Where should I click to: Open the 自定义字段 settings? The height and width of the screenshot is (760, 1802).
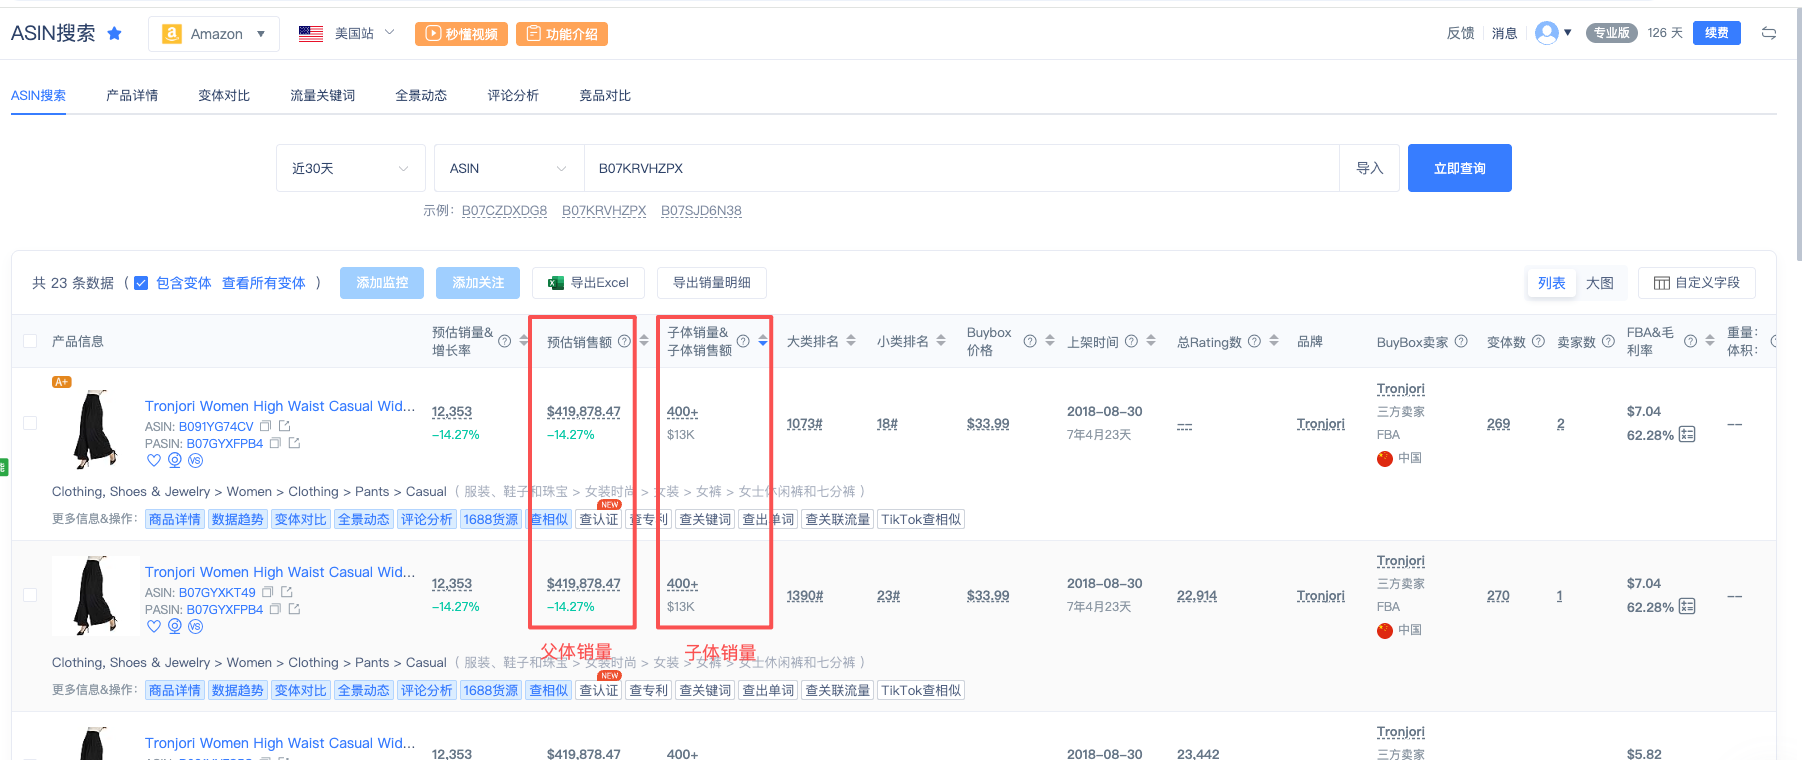(1696, 283)
